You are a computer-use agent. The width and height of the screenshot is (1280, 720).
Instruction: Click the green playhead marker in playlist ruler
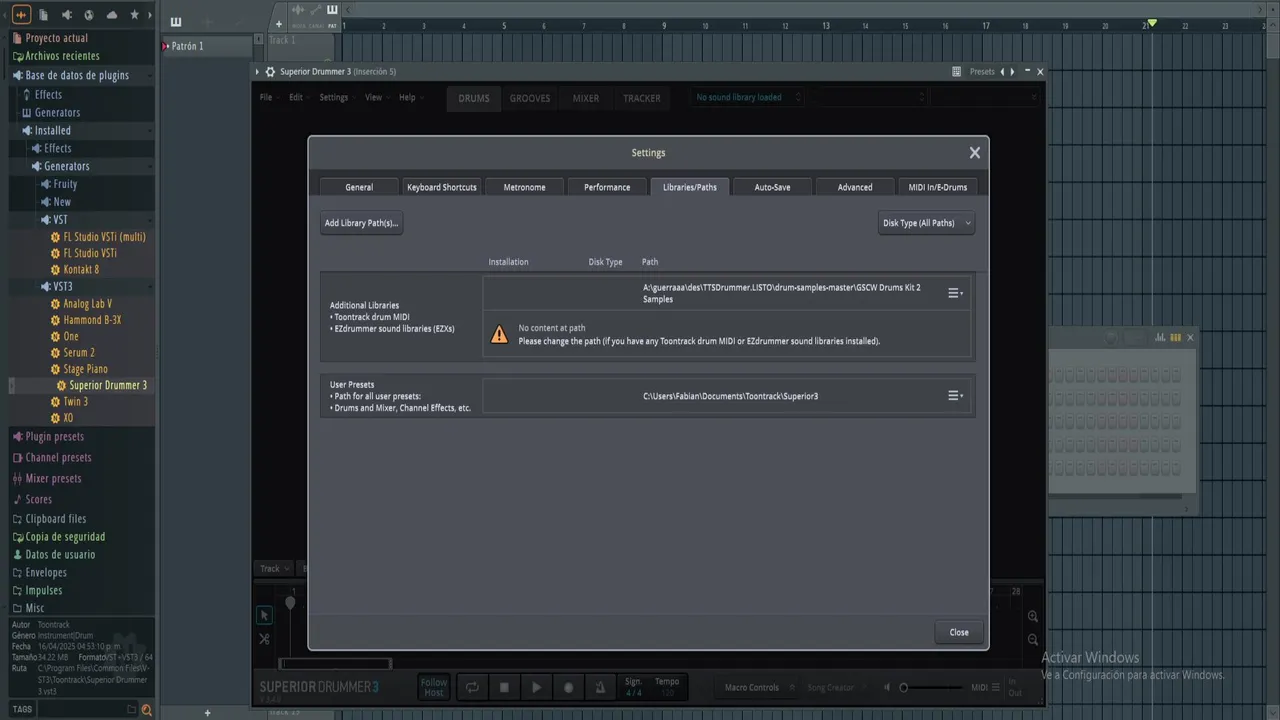click(1152, 23)
